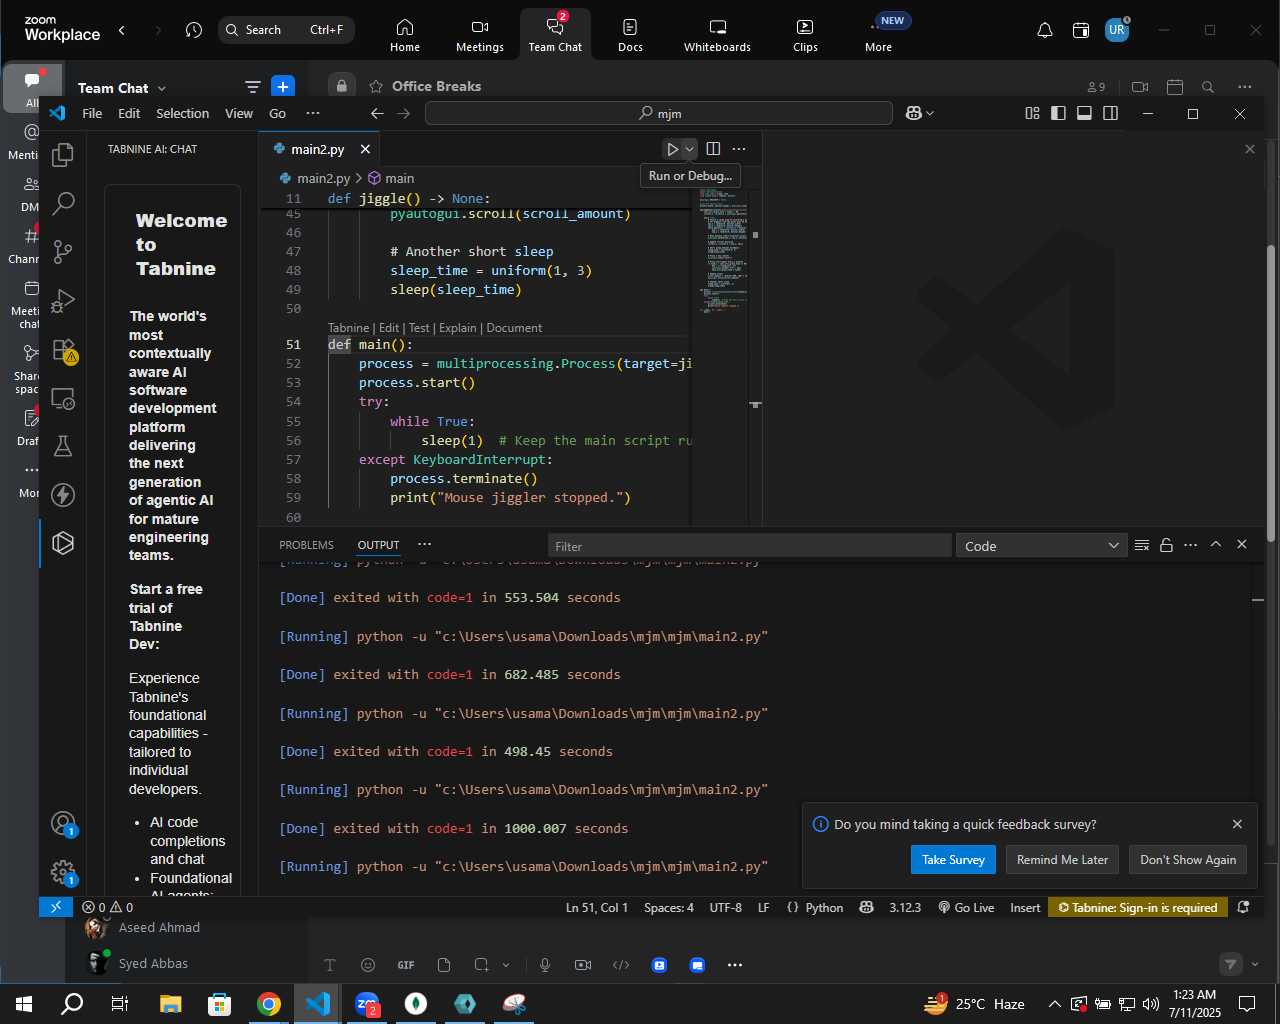Run the Python file with play icon
The image size is (1280, 1024).
coord(673,149)
